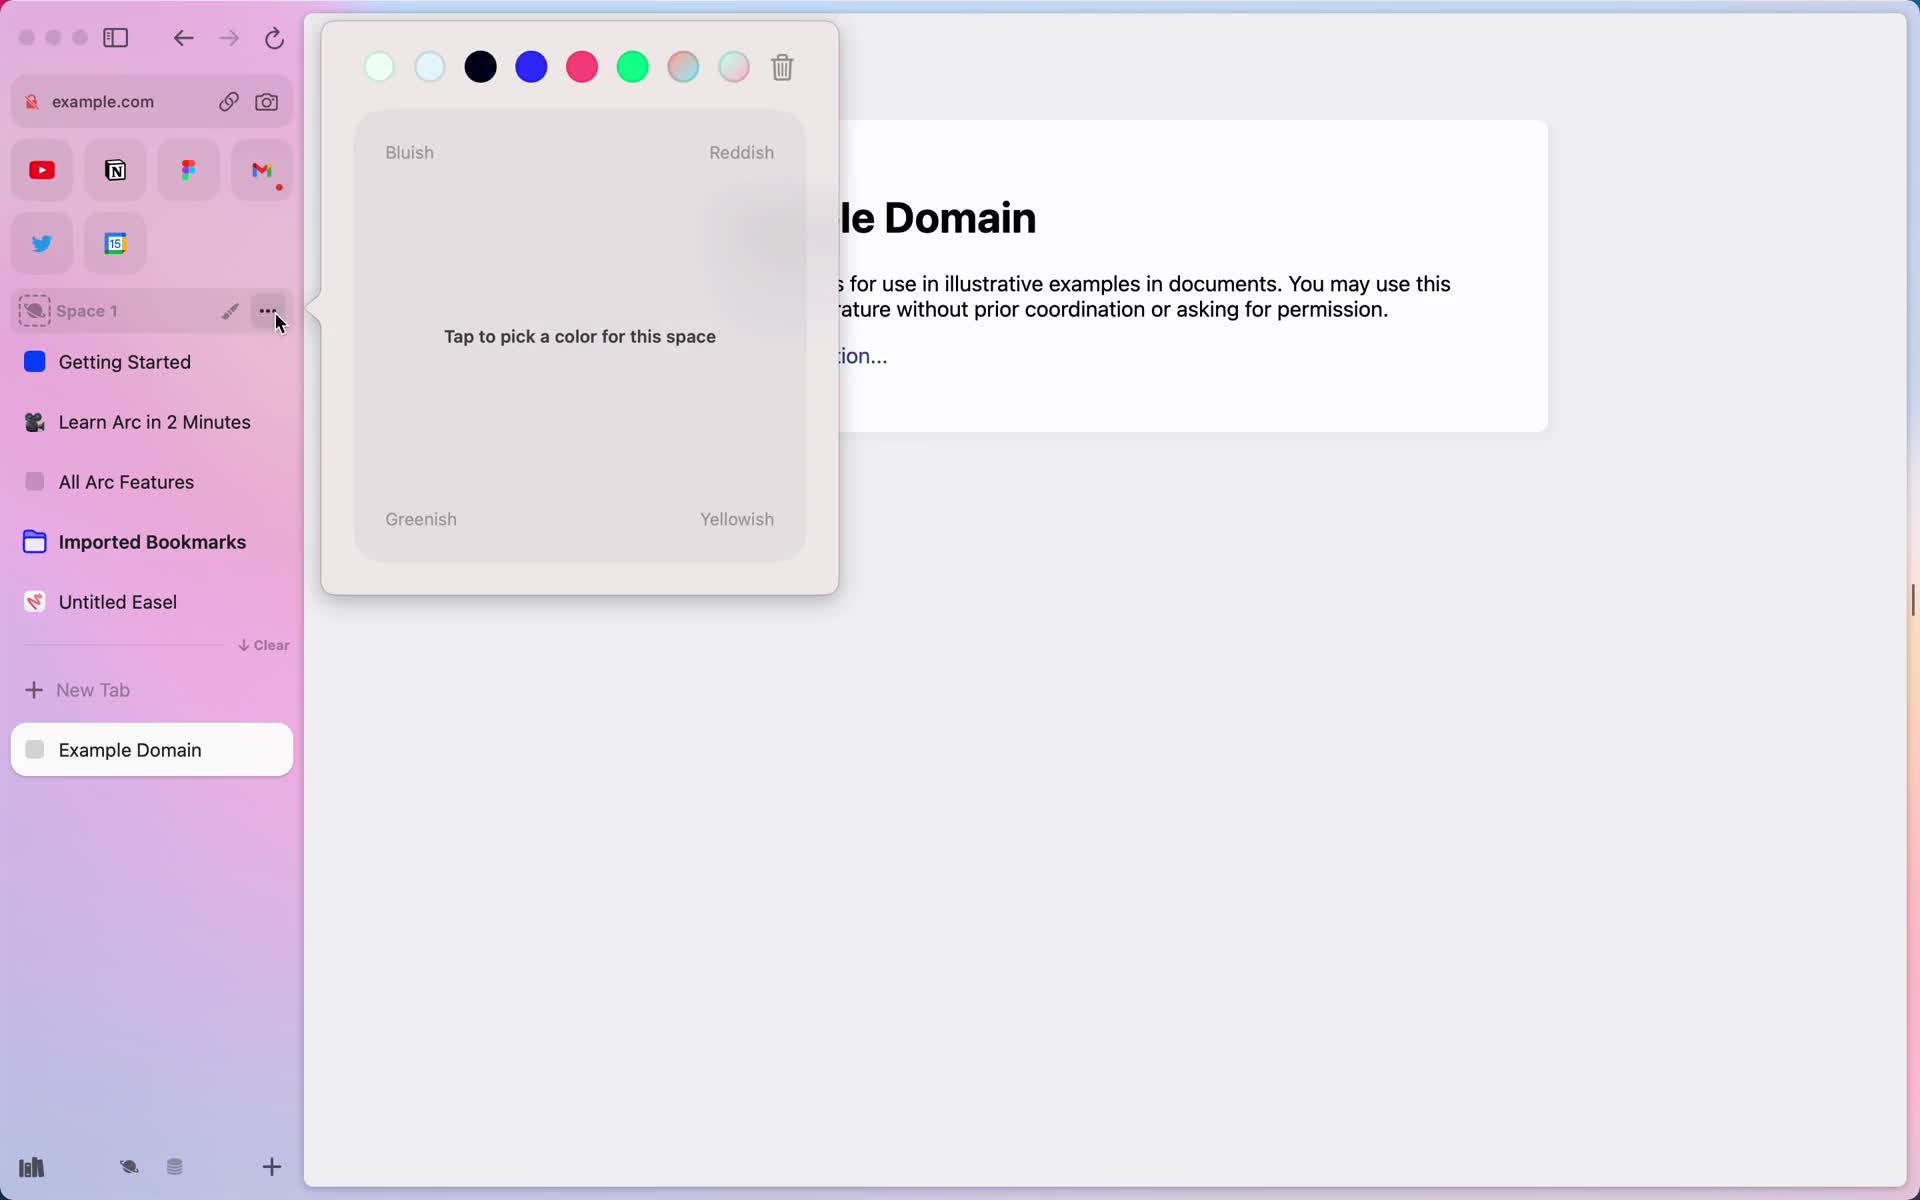
Task: Click the blue color circle
Action: click(x=531, y=66)
